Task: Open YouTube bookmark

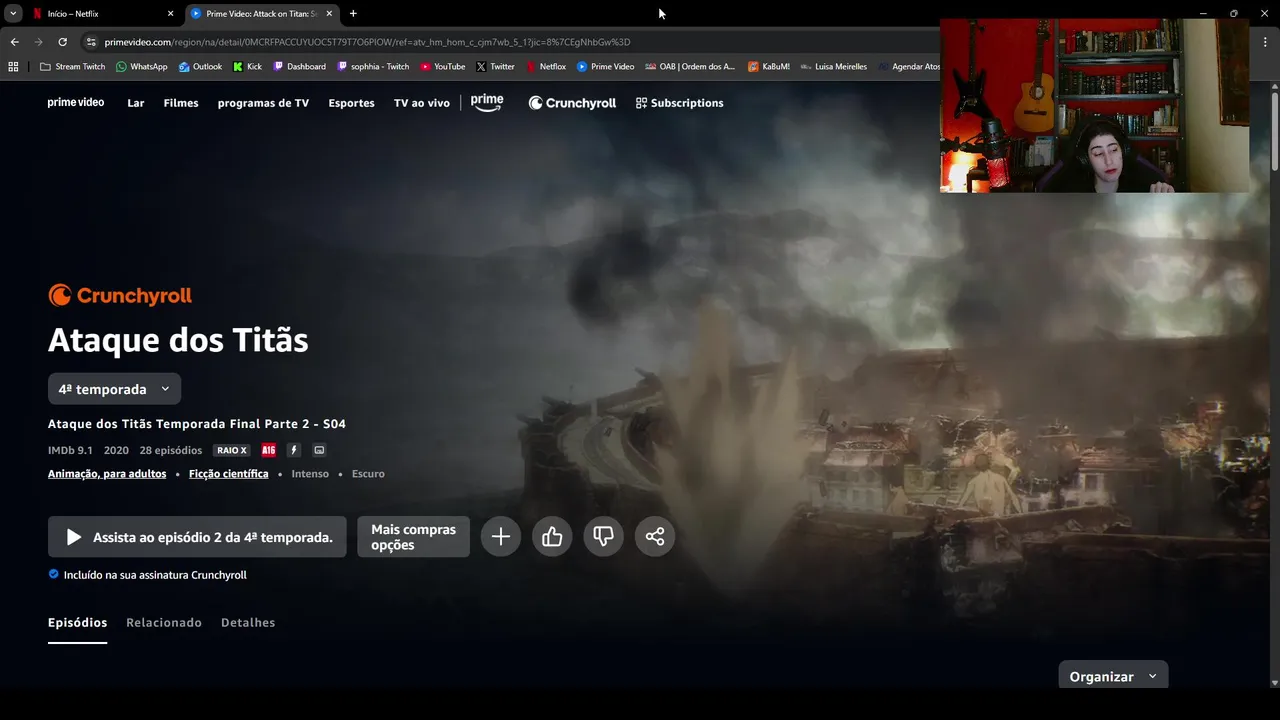Action: click(x=442, y=67)
